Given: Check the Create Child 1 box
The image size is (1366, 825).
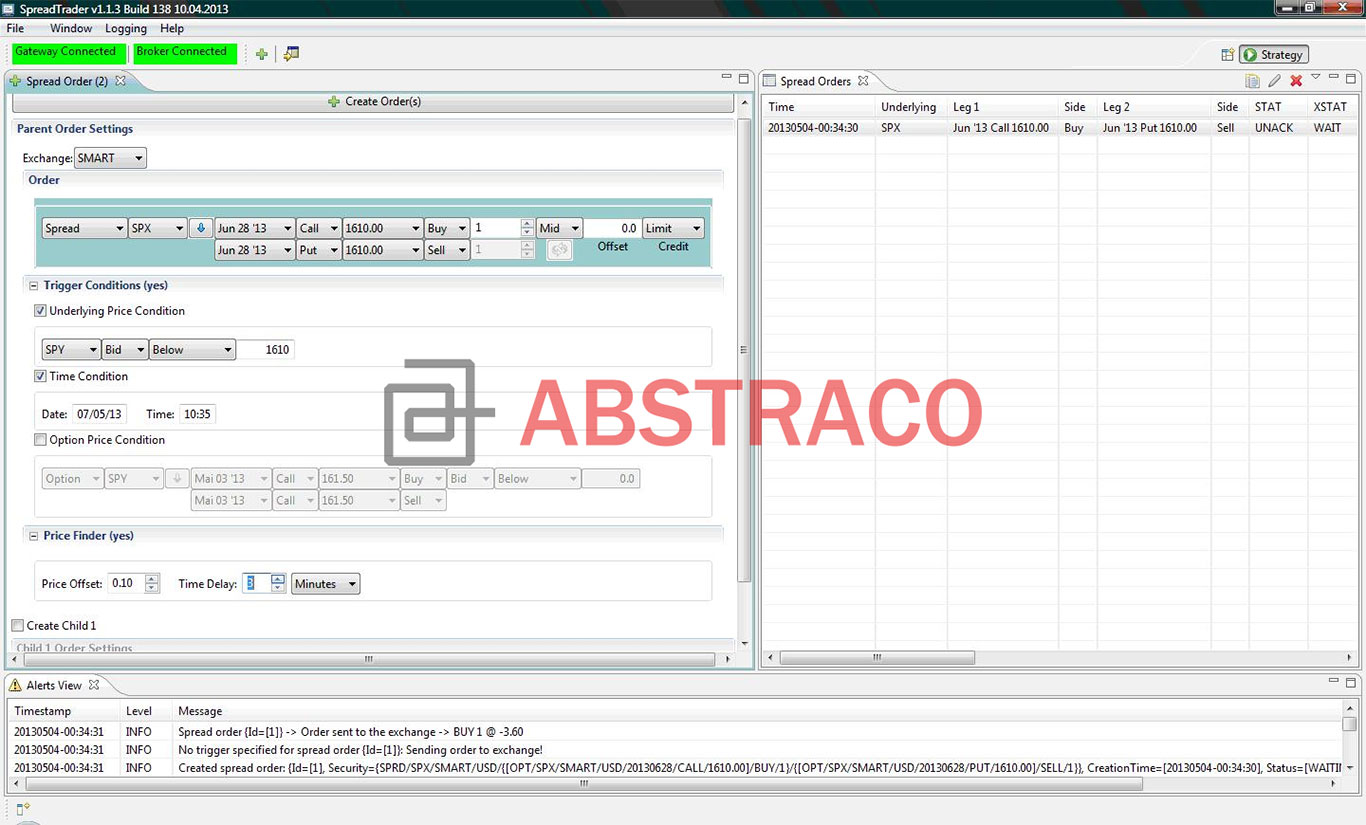Looking at the screenshot, I should (x=16, y=624).
